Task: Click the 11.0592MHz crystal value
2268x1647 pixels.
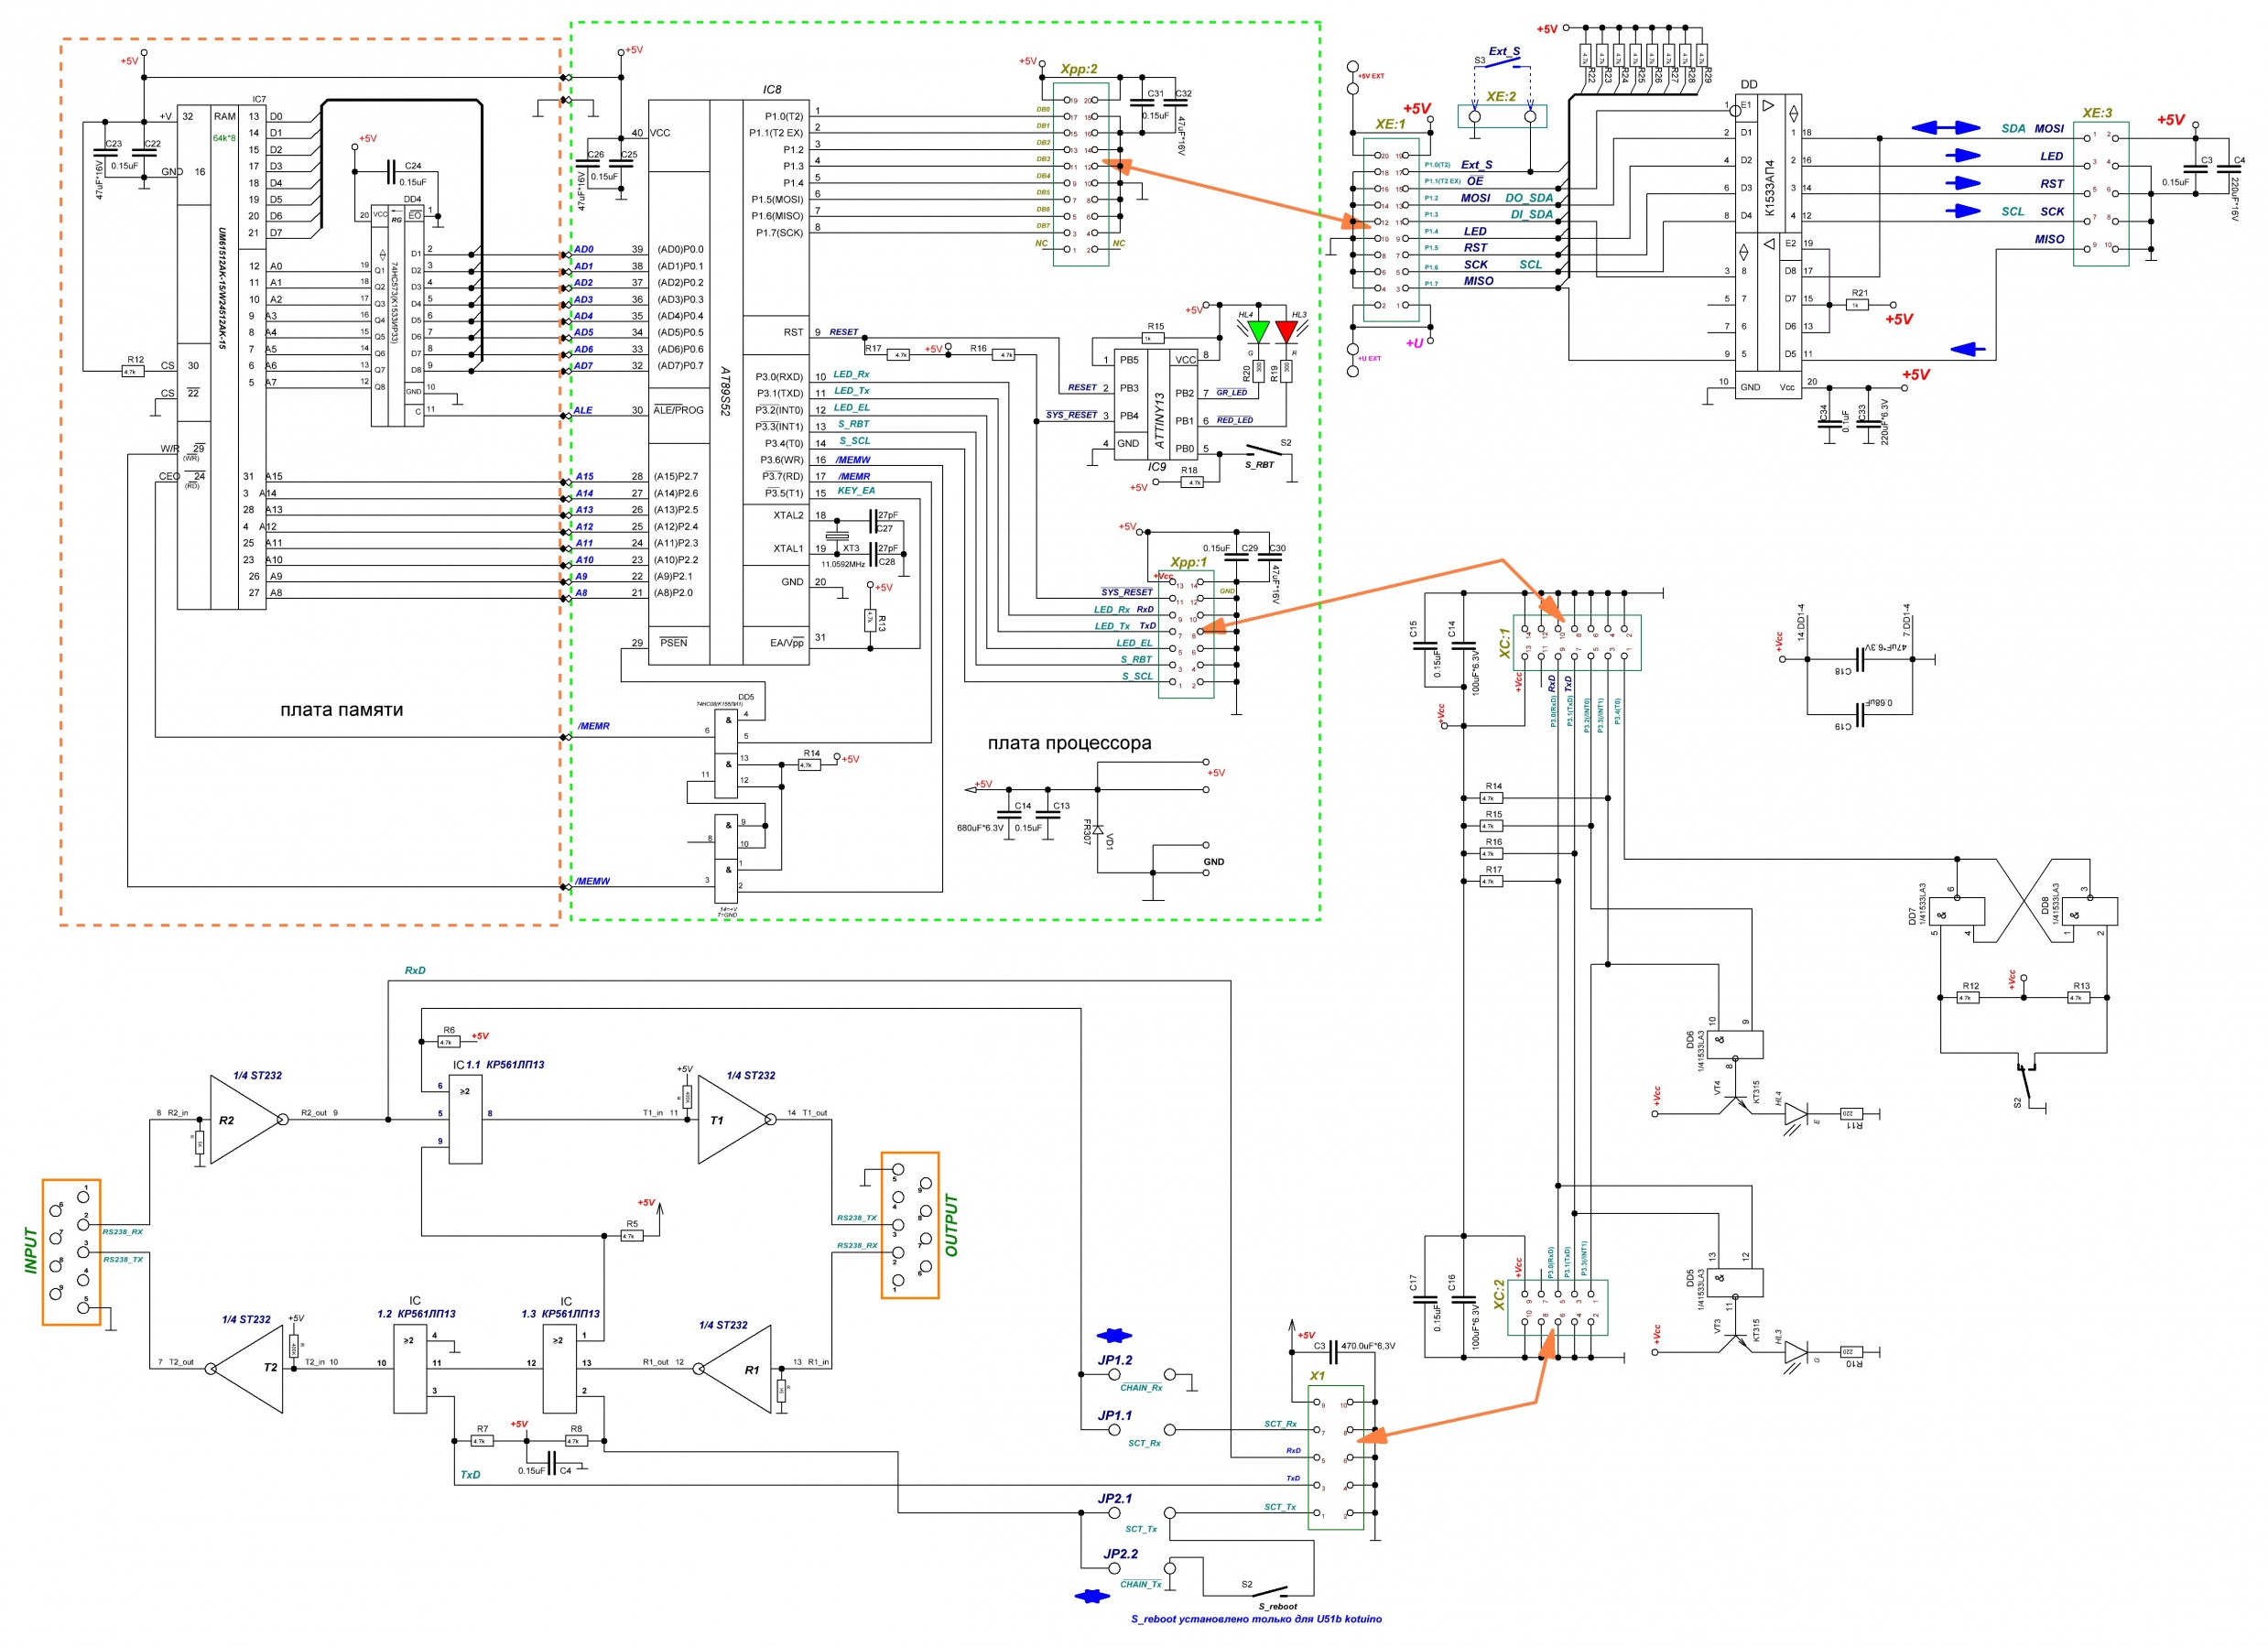Action: (843, 564)
